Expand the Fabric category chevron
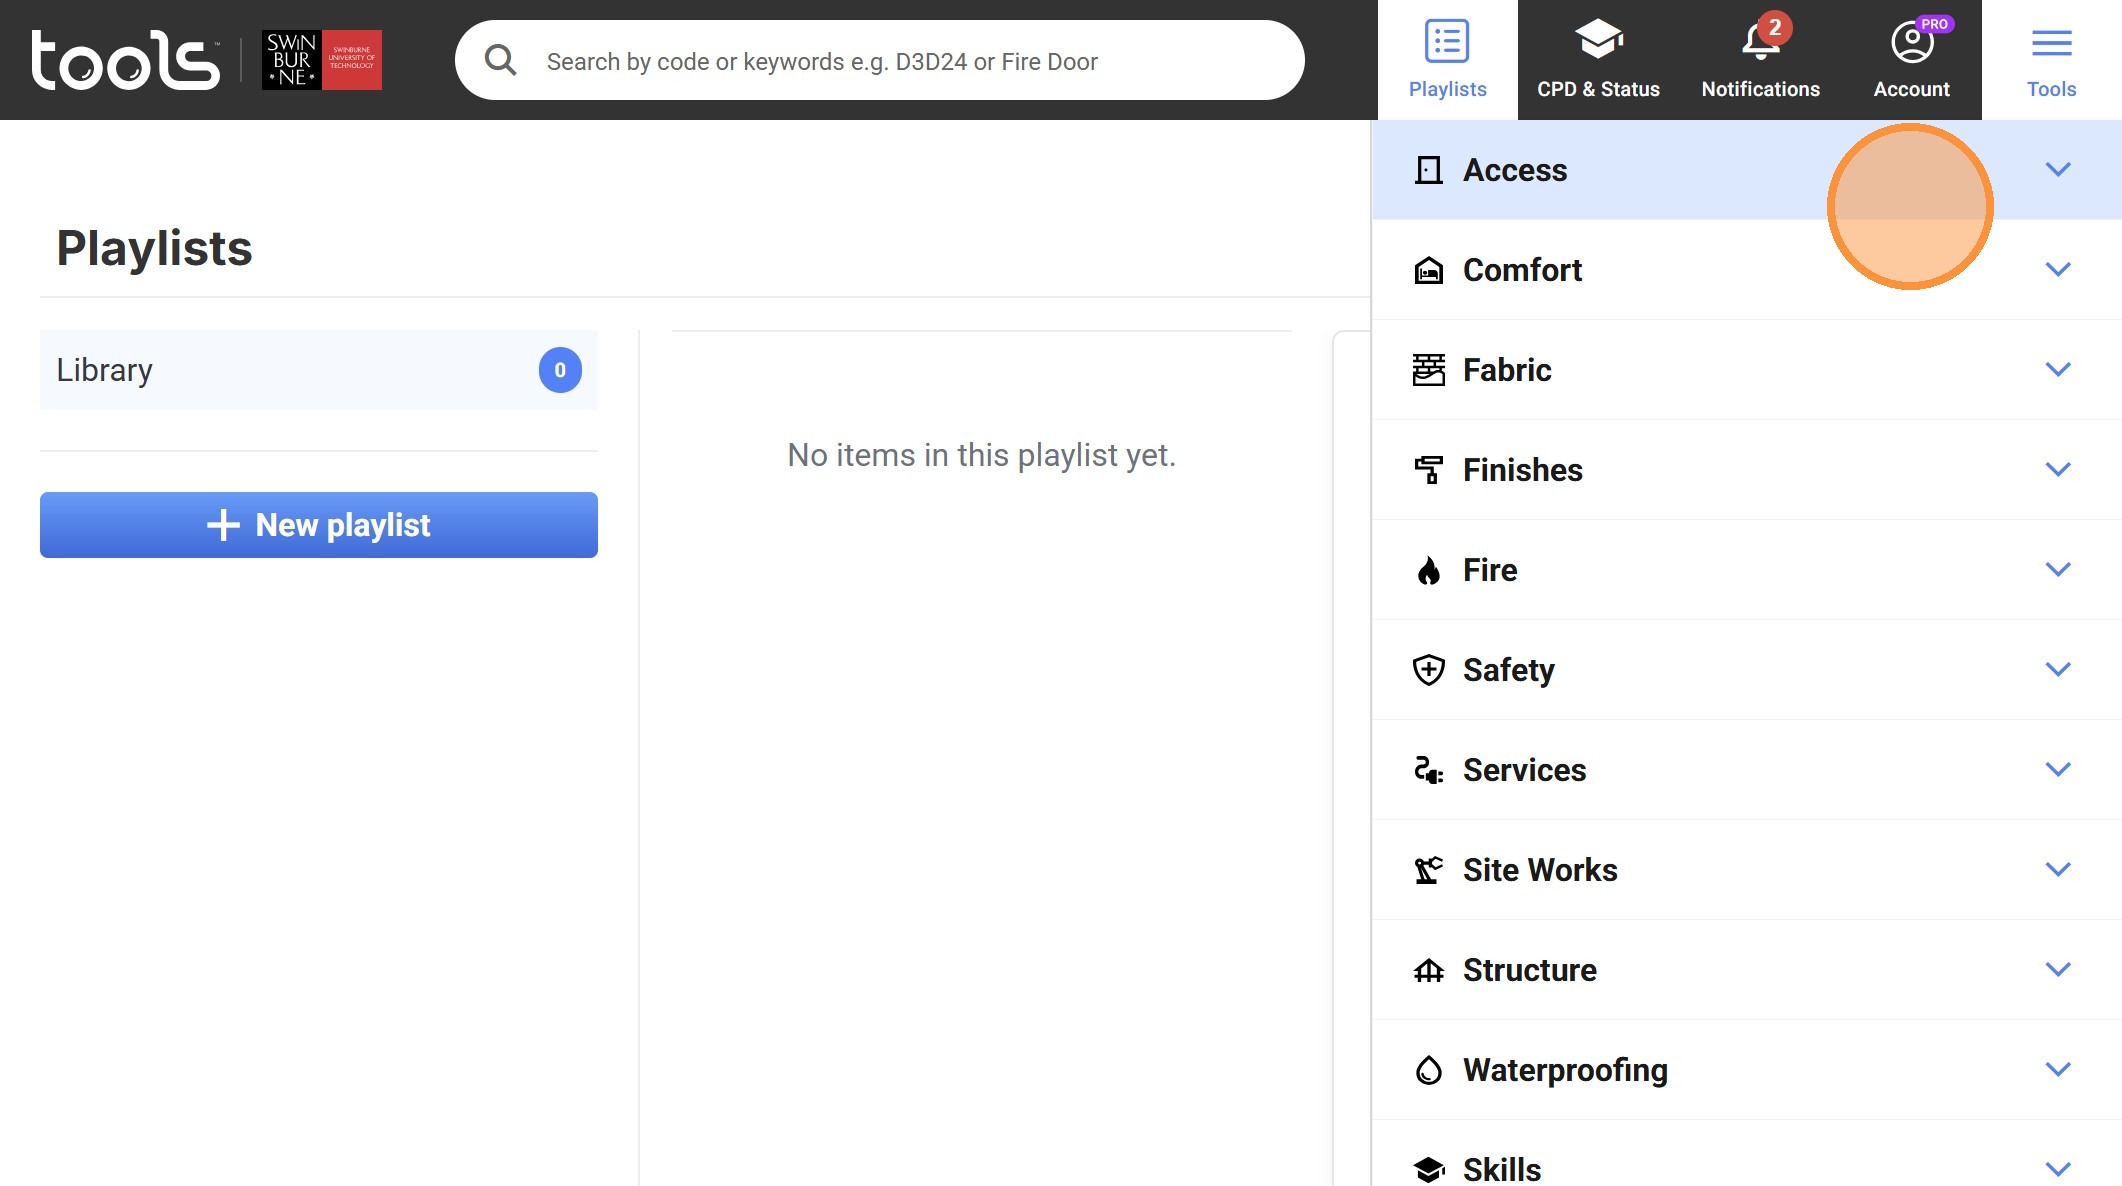This screenshot has width=2122, height=1186. [x=2057, y=370]
